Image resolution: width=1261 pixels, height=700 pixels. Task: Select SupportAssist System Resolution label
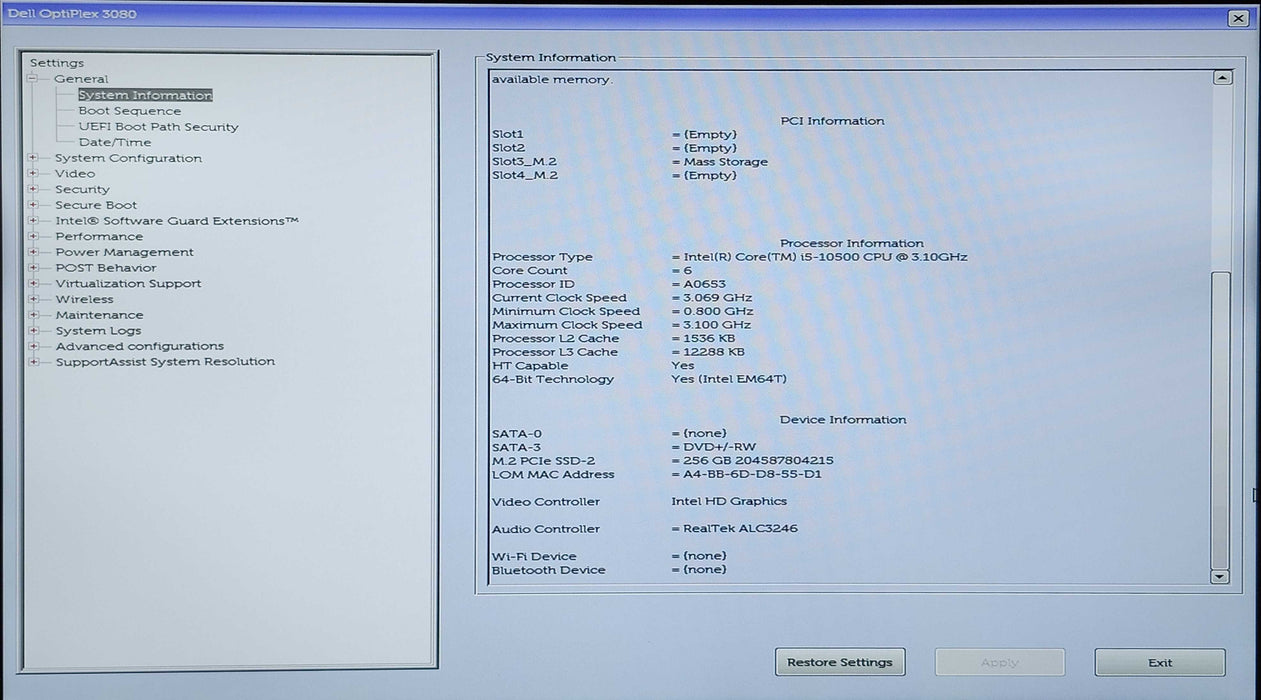coord(165,362)
